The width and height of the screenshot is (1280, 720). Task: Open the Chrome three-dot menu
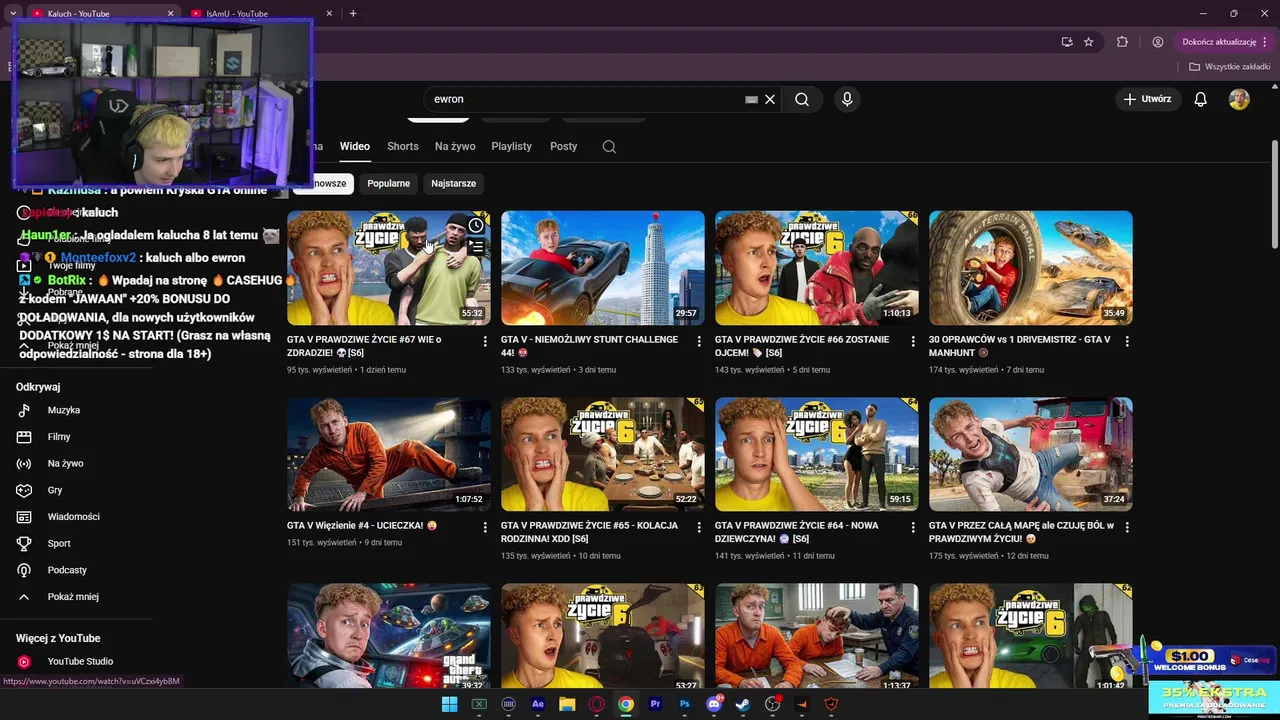click(x=1265, y=42)
